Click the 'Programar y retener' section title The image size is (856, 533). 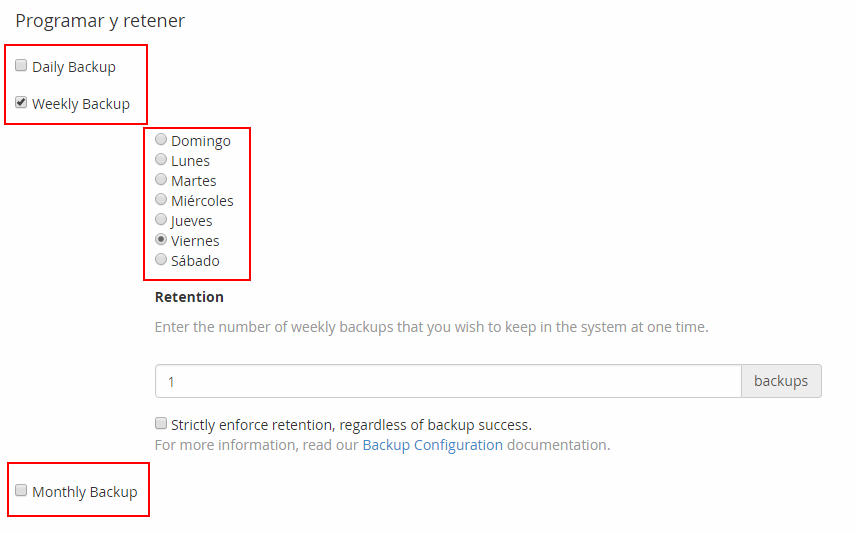click(100, 20)
